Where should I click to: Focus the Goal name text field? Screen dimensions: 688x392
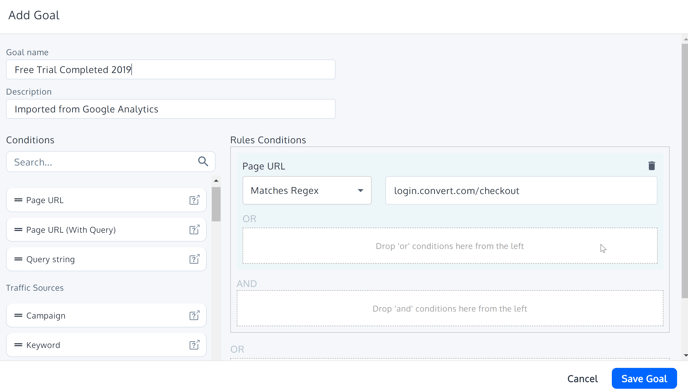(171, 69)
